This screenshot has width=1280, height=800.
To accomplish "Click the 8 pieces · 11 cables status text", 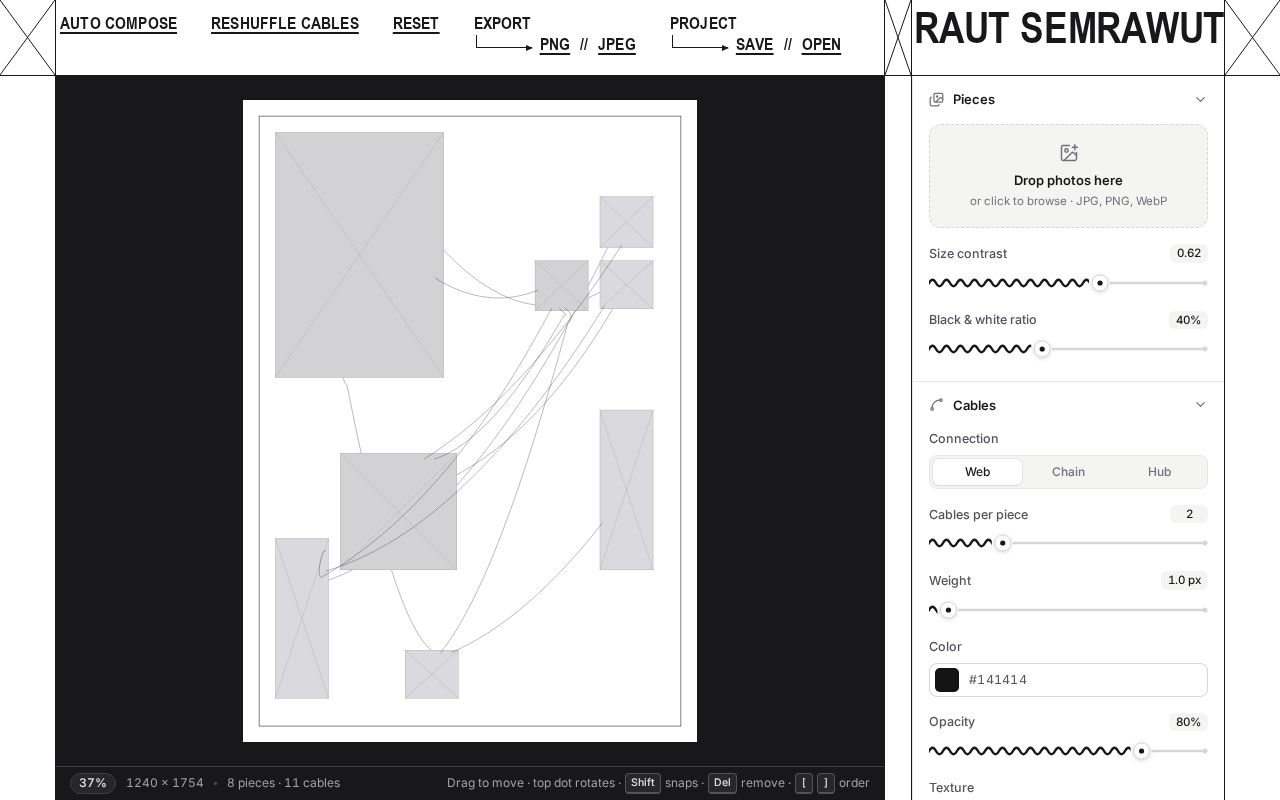I will point(284,783).
